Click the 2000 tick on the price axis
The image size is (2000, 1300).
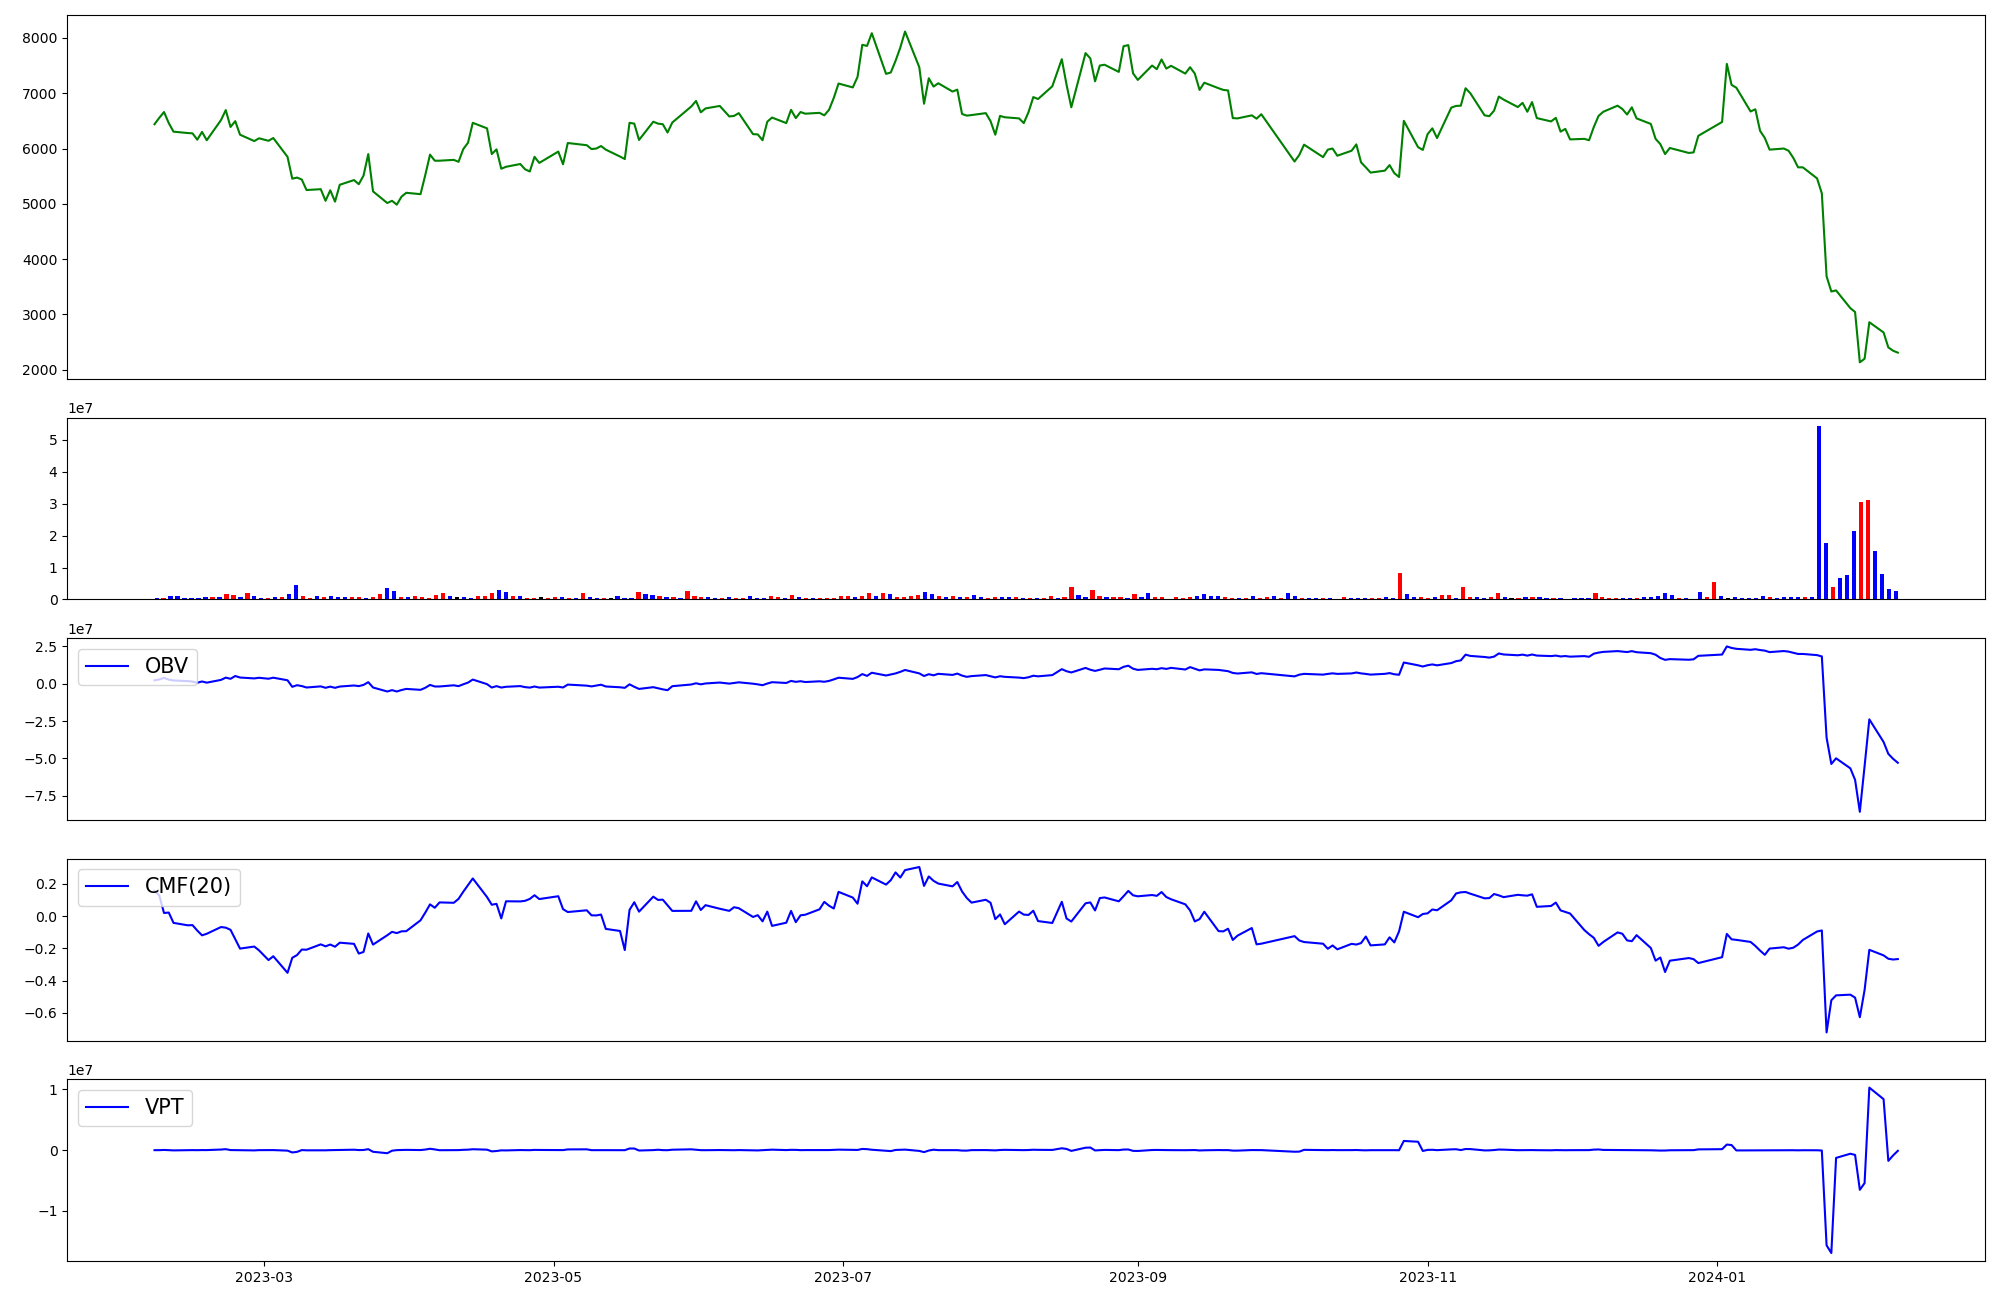(x=41, y=370)
